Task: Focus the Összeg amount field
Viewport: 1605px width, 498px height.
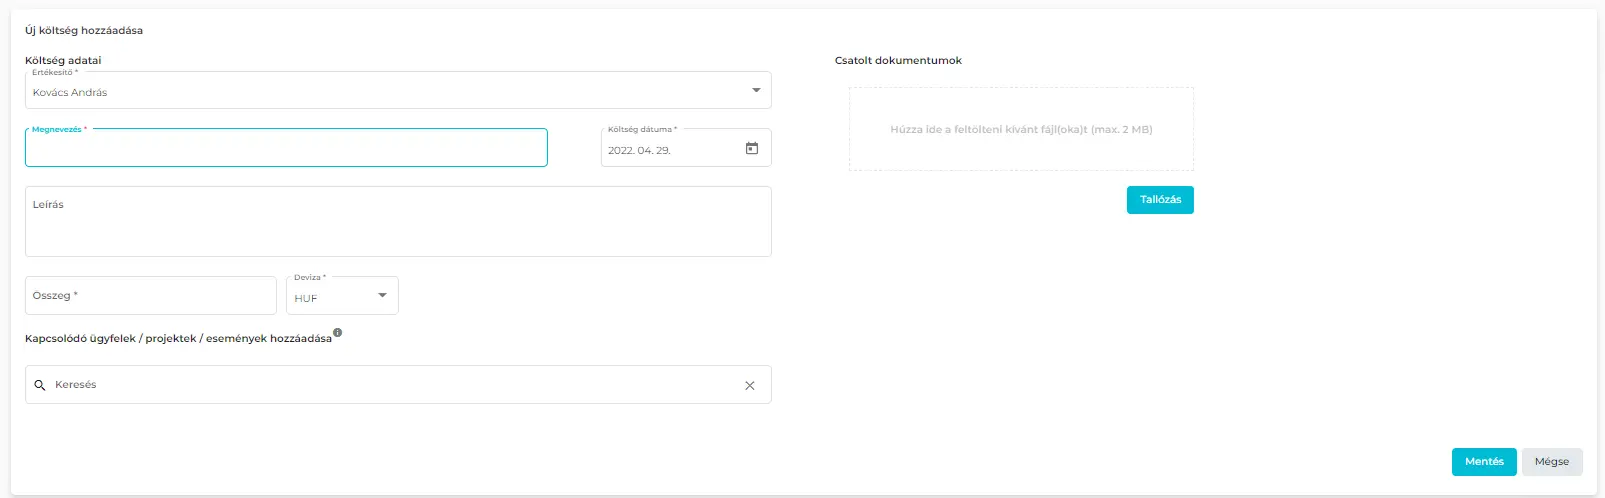Action: [x=150, y=296]
